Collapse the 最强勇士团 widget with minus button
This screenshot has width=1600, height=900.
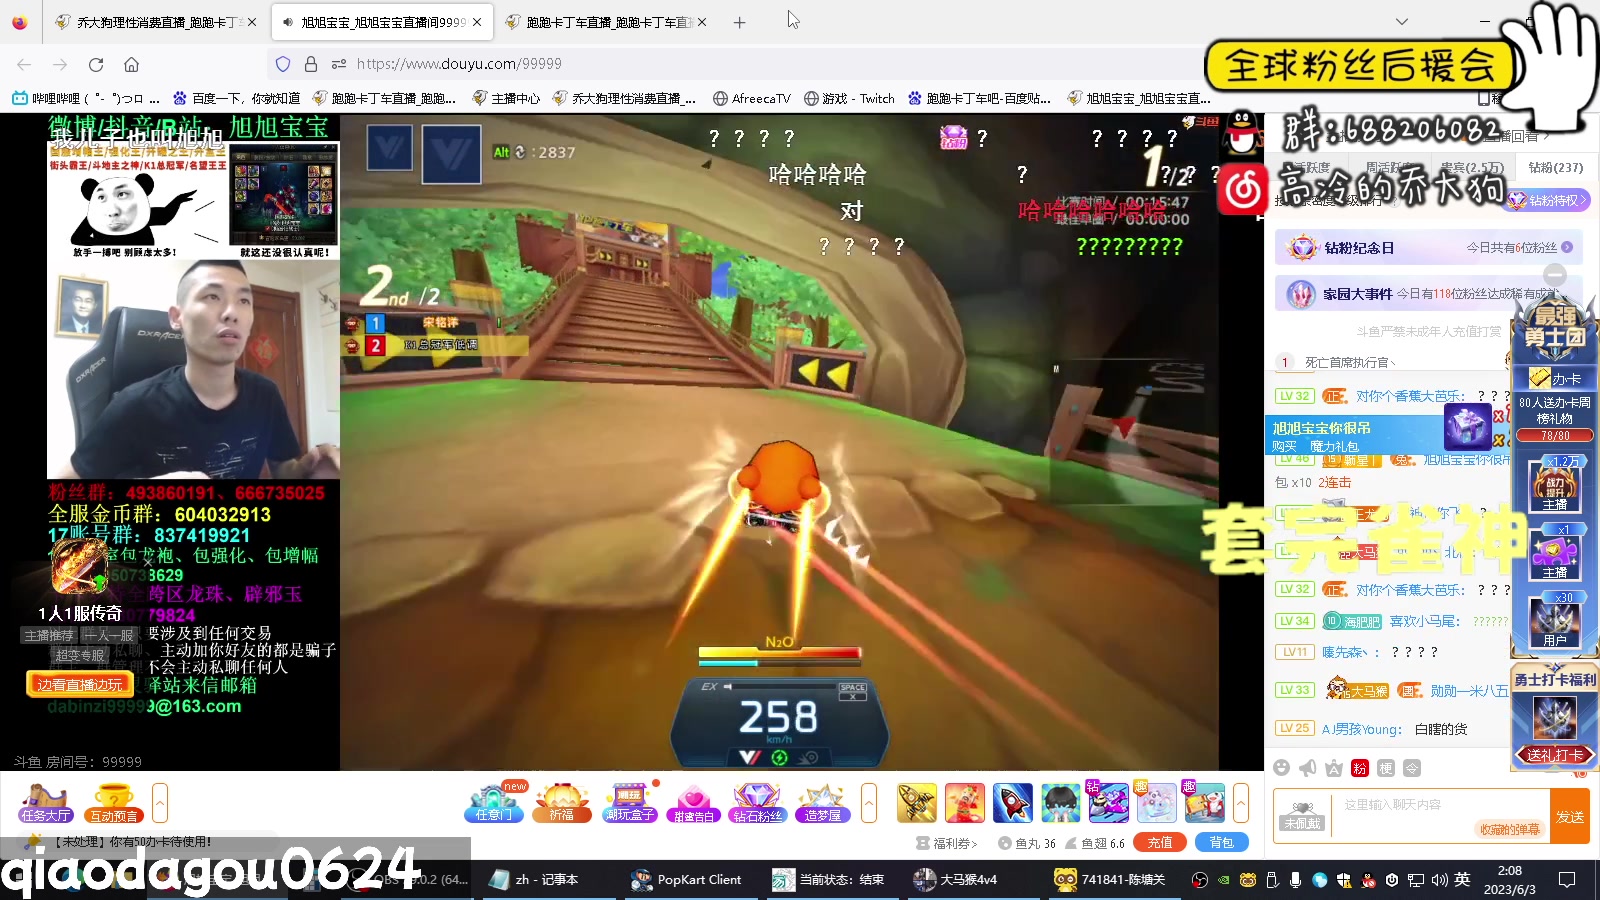click(x=1555, y=274)
